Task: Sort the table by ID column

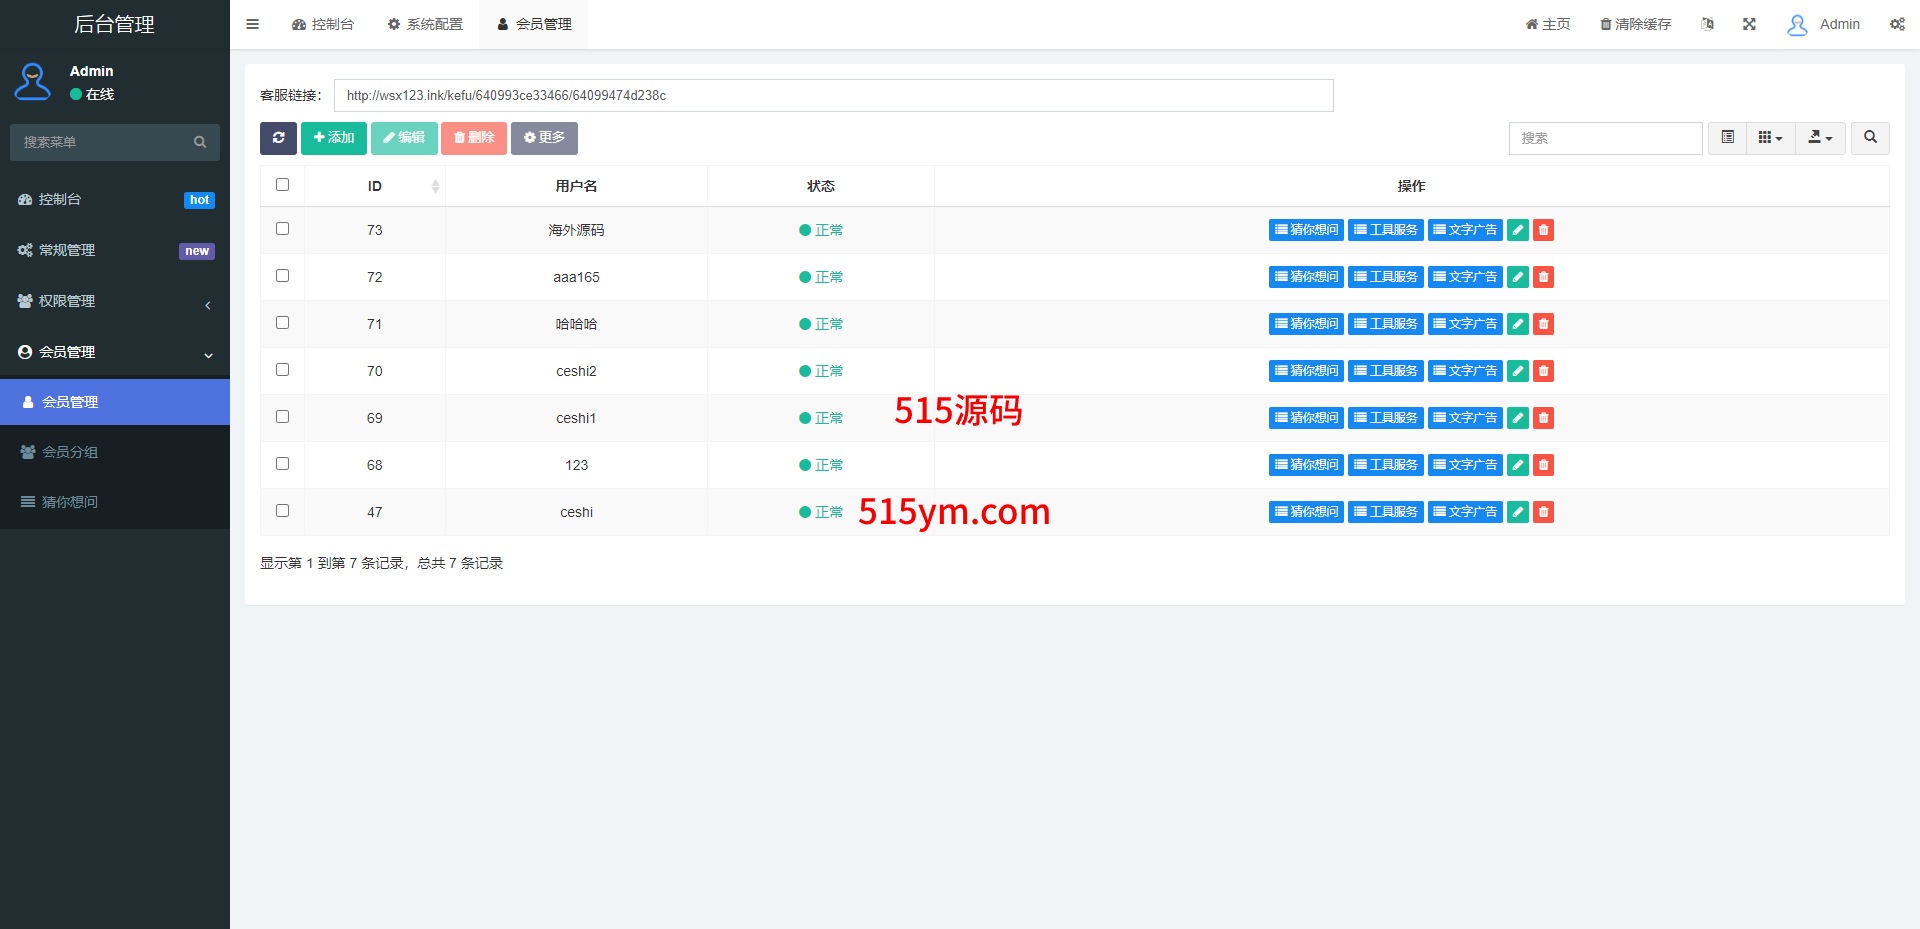Action: pyautogui.click(x=375, y=186)
